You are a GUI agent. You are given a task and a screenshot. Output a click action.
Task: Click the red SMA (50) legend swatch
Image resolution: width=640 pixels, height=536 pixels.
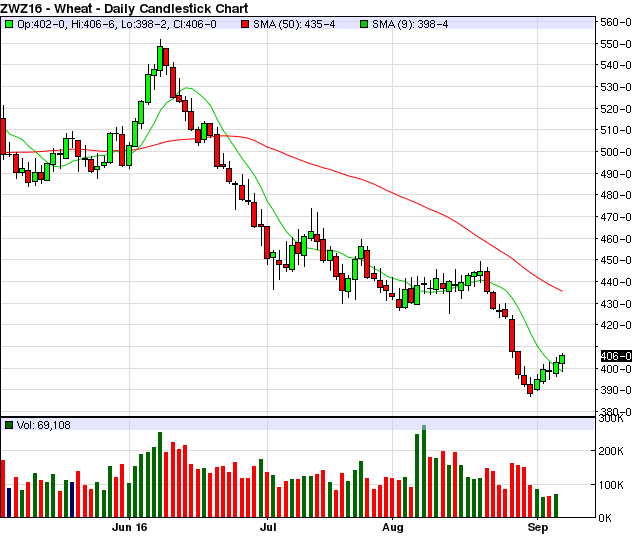point(245,24)
